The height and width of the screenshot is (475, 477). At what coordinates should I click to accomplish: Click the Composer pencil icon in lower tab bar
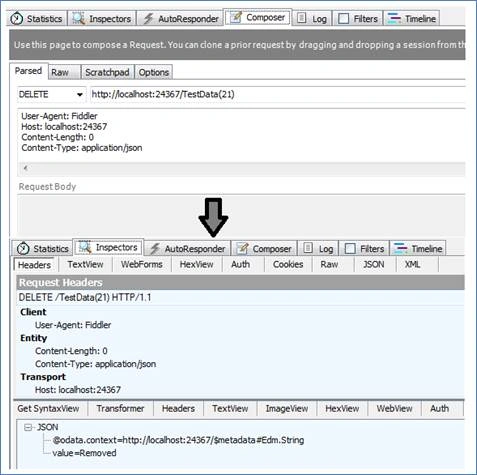[243, 248]
